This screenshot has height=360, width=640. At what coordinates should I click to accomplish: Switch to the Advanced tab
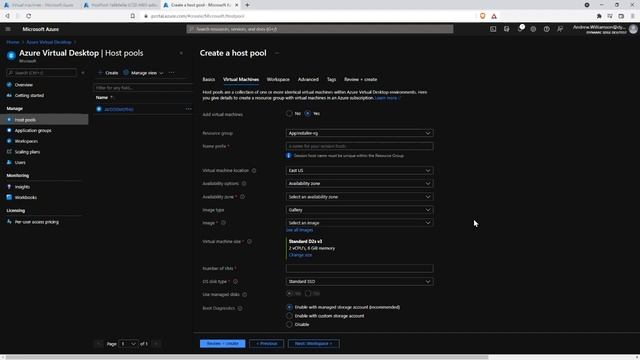tap(308, 80)
